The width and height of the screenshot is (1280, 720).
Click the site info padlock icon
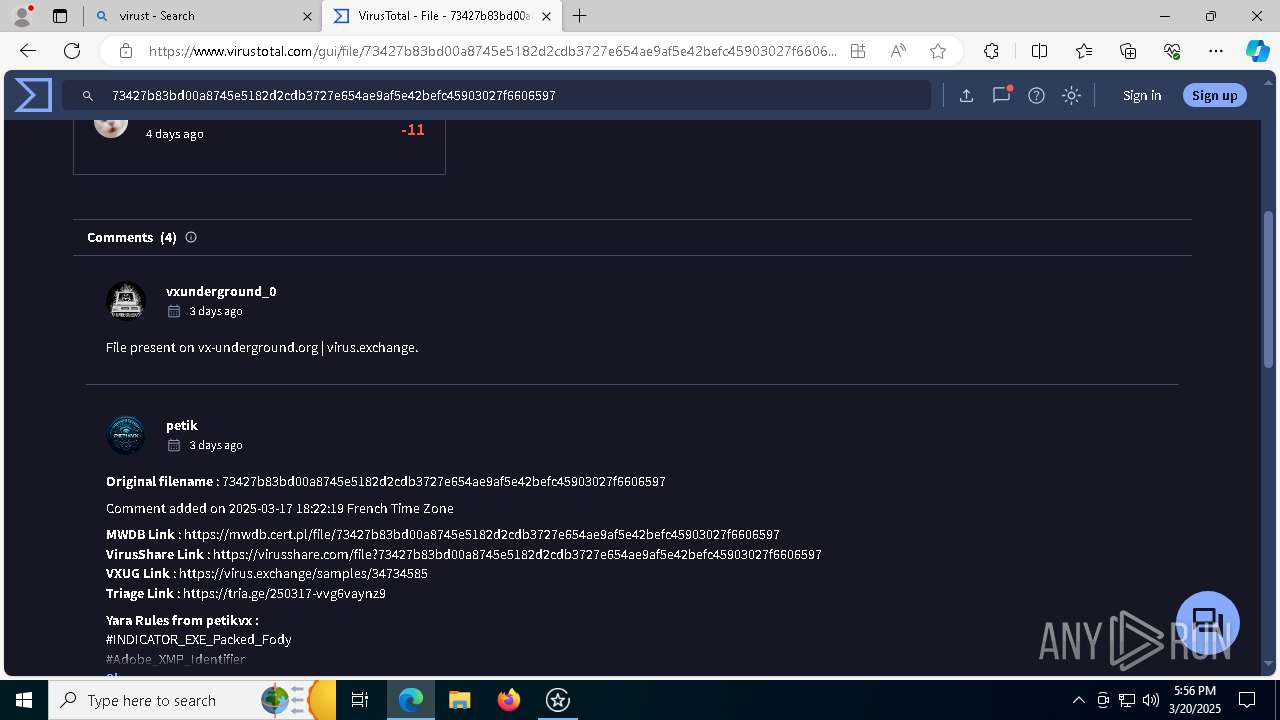(126, 51)
